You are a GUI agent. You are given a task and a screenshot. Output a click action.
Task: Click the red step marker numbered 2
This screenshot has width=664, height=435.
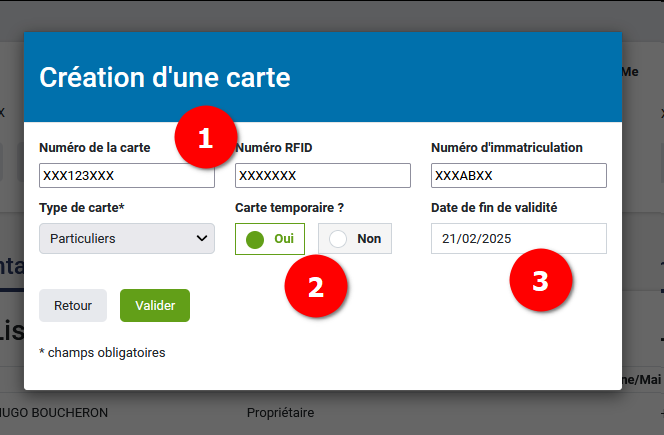click(x=316, y=287)
